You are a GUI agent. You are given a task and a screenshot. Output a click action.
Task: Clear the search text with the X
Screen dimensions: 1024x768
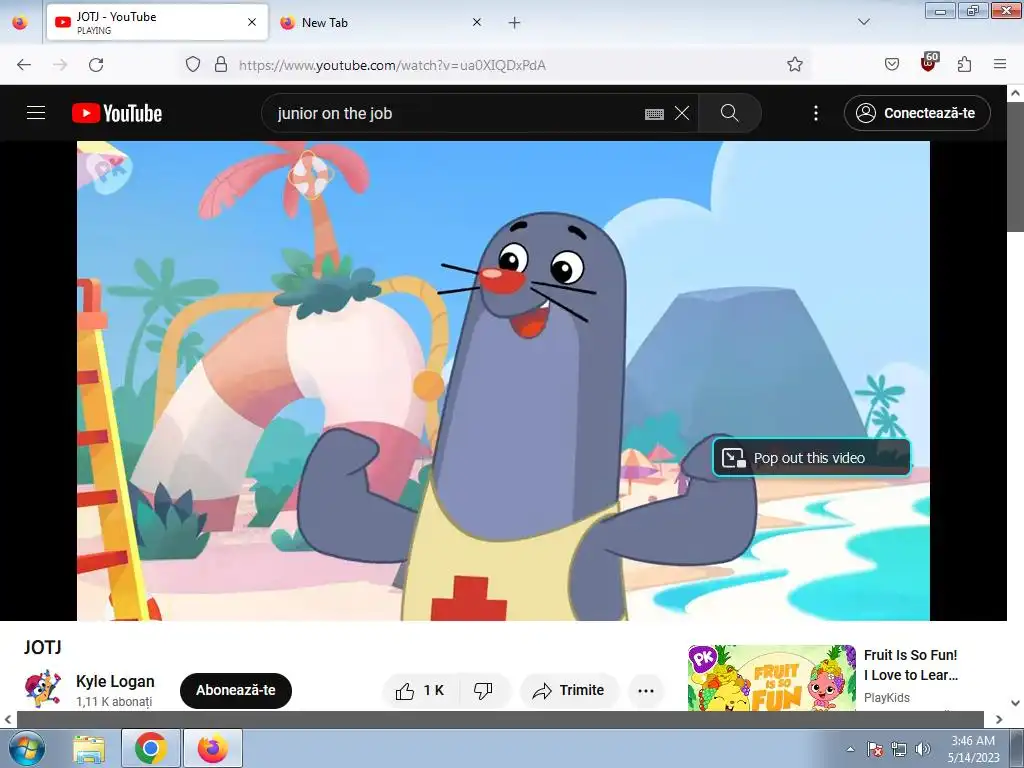click(x=682, y=113)
